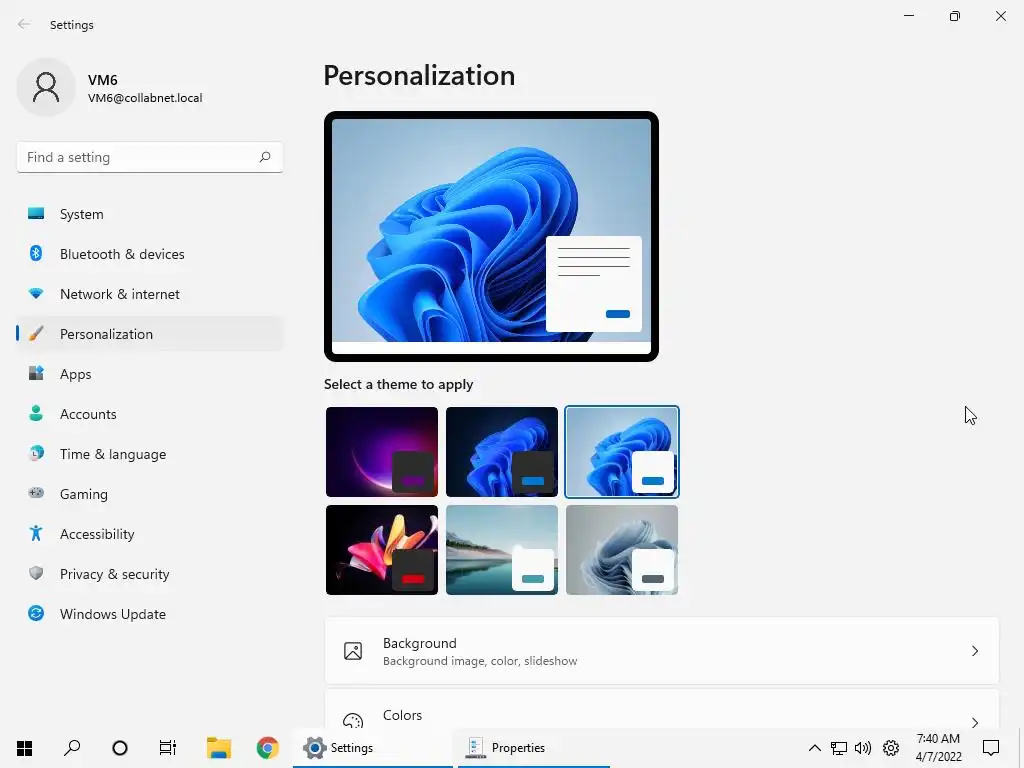Screen dimensions: 1024x768
Task: Go to Gaming settings
Action: click(150, 494)
